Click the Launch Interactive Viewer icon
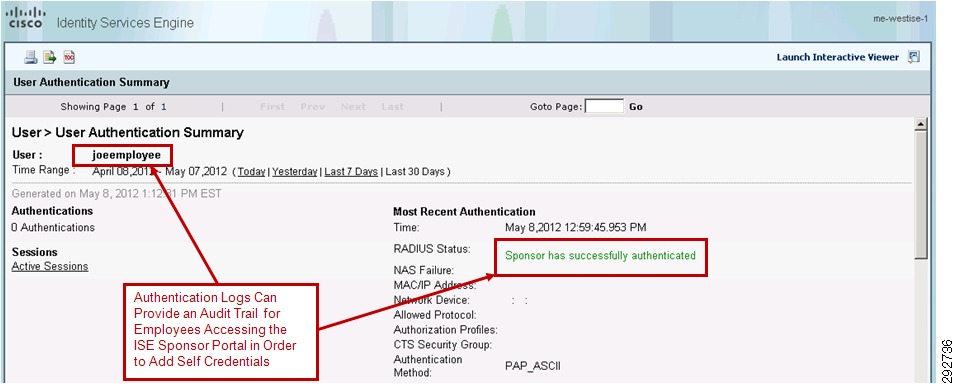The image size is (953, 384). pos(913,57)
